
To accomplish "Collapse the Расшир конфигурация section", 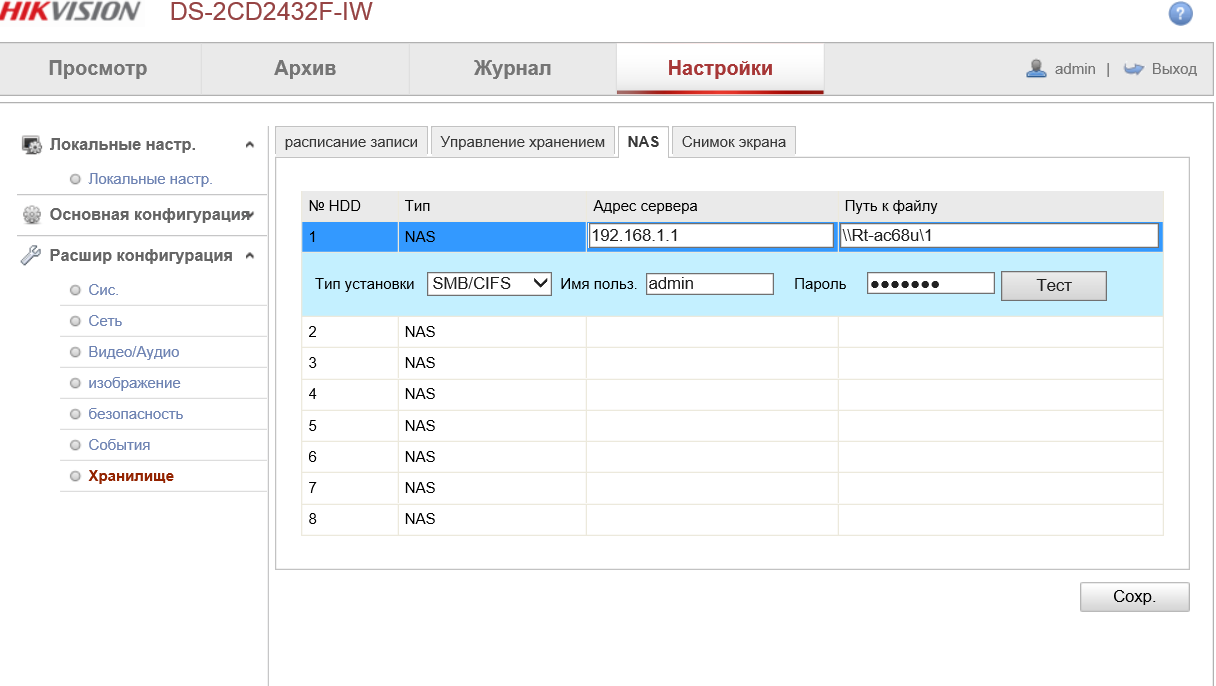I will [x=249, y=256].
